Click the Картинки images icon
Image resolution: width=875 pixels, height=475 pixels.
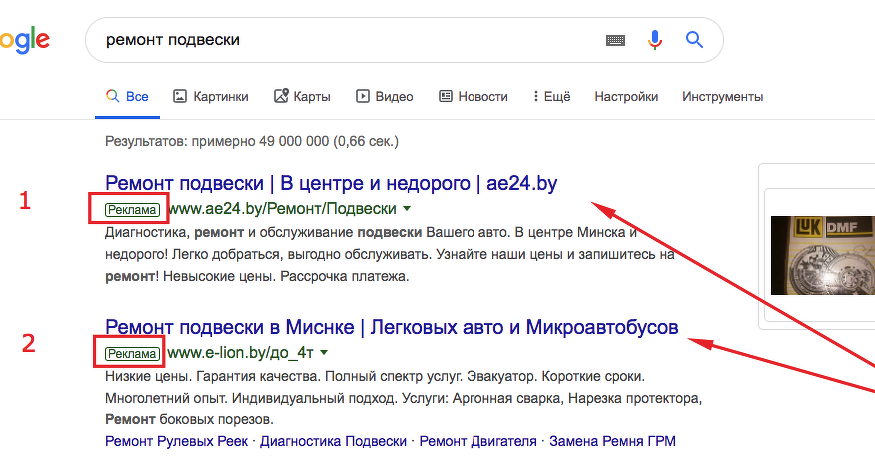[180, 96]
